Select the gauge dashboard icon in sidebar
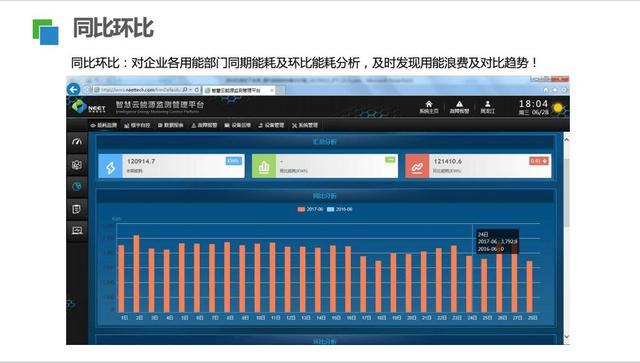 [77, 142]
